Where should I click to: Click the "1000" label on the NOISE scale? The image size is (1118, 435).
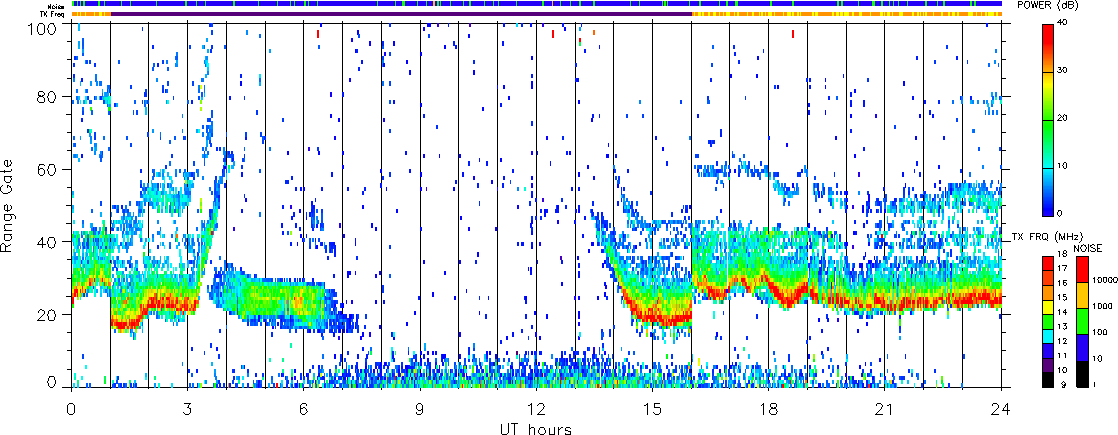click(1102, 307)
